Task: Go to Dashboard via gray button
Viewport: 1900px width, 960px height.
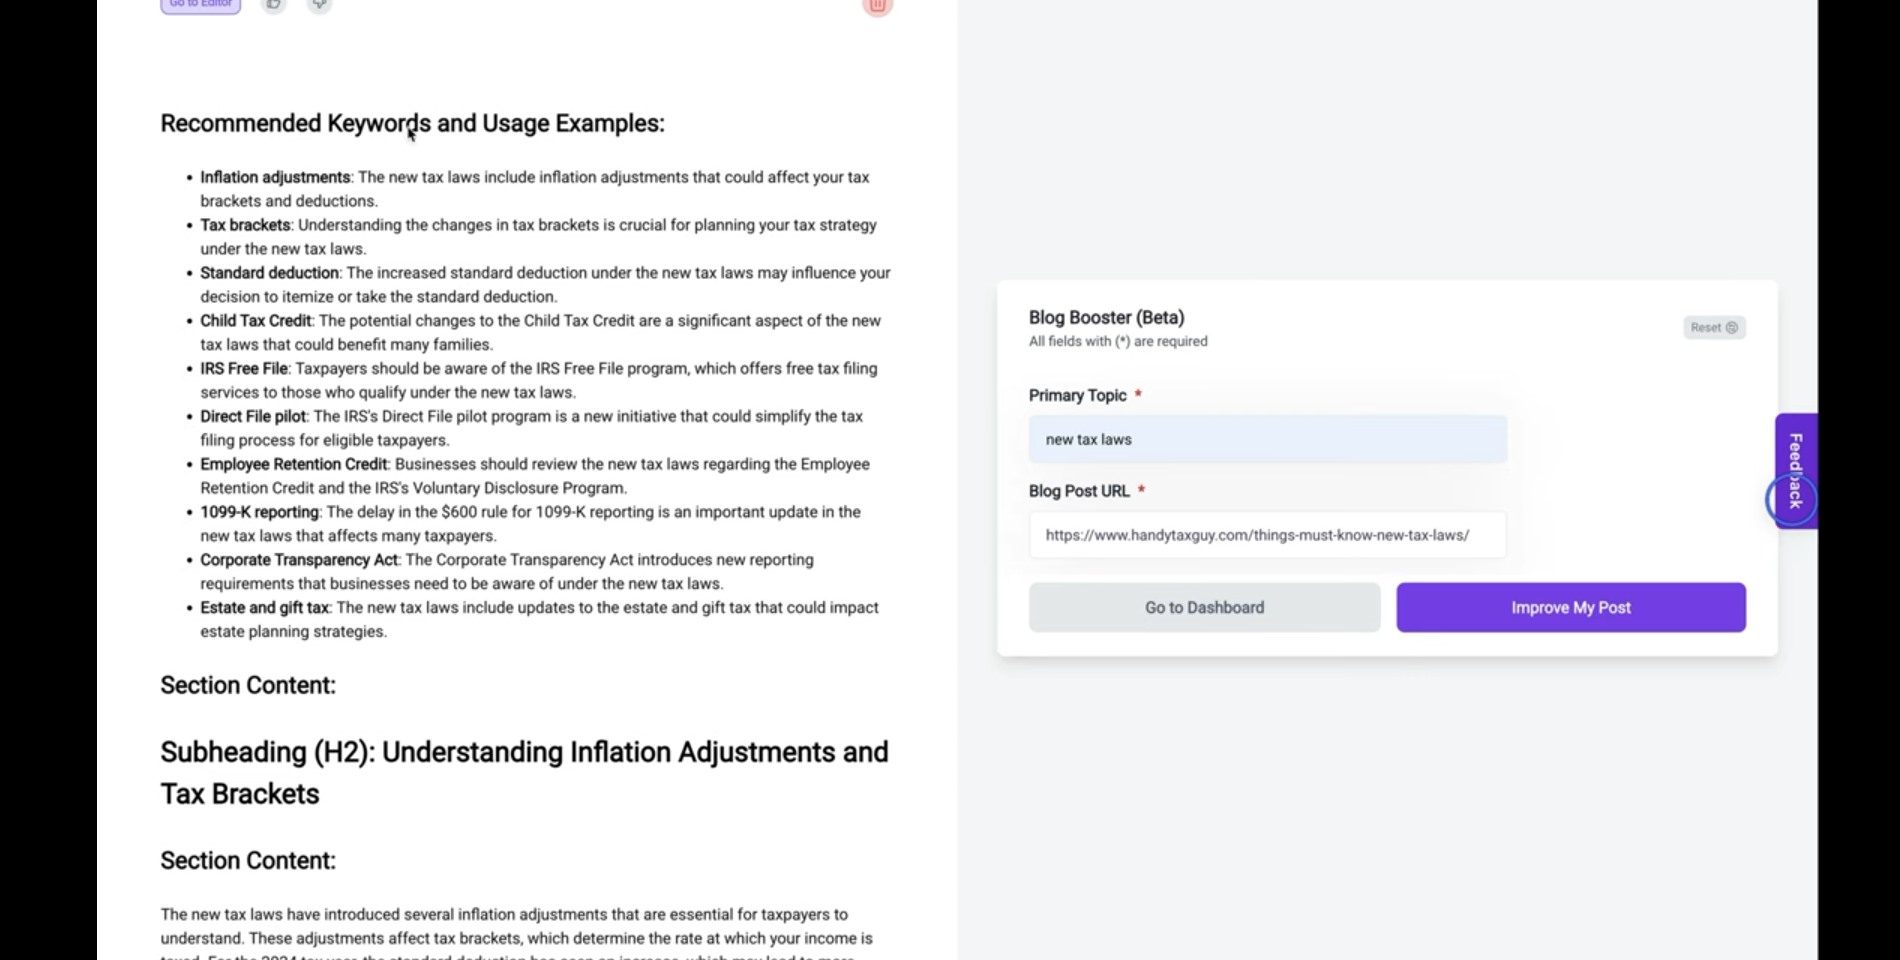Action: (x=1204, y=607)
